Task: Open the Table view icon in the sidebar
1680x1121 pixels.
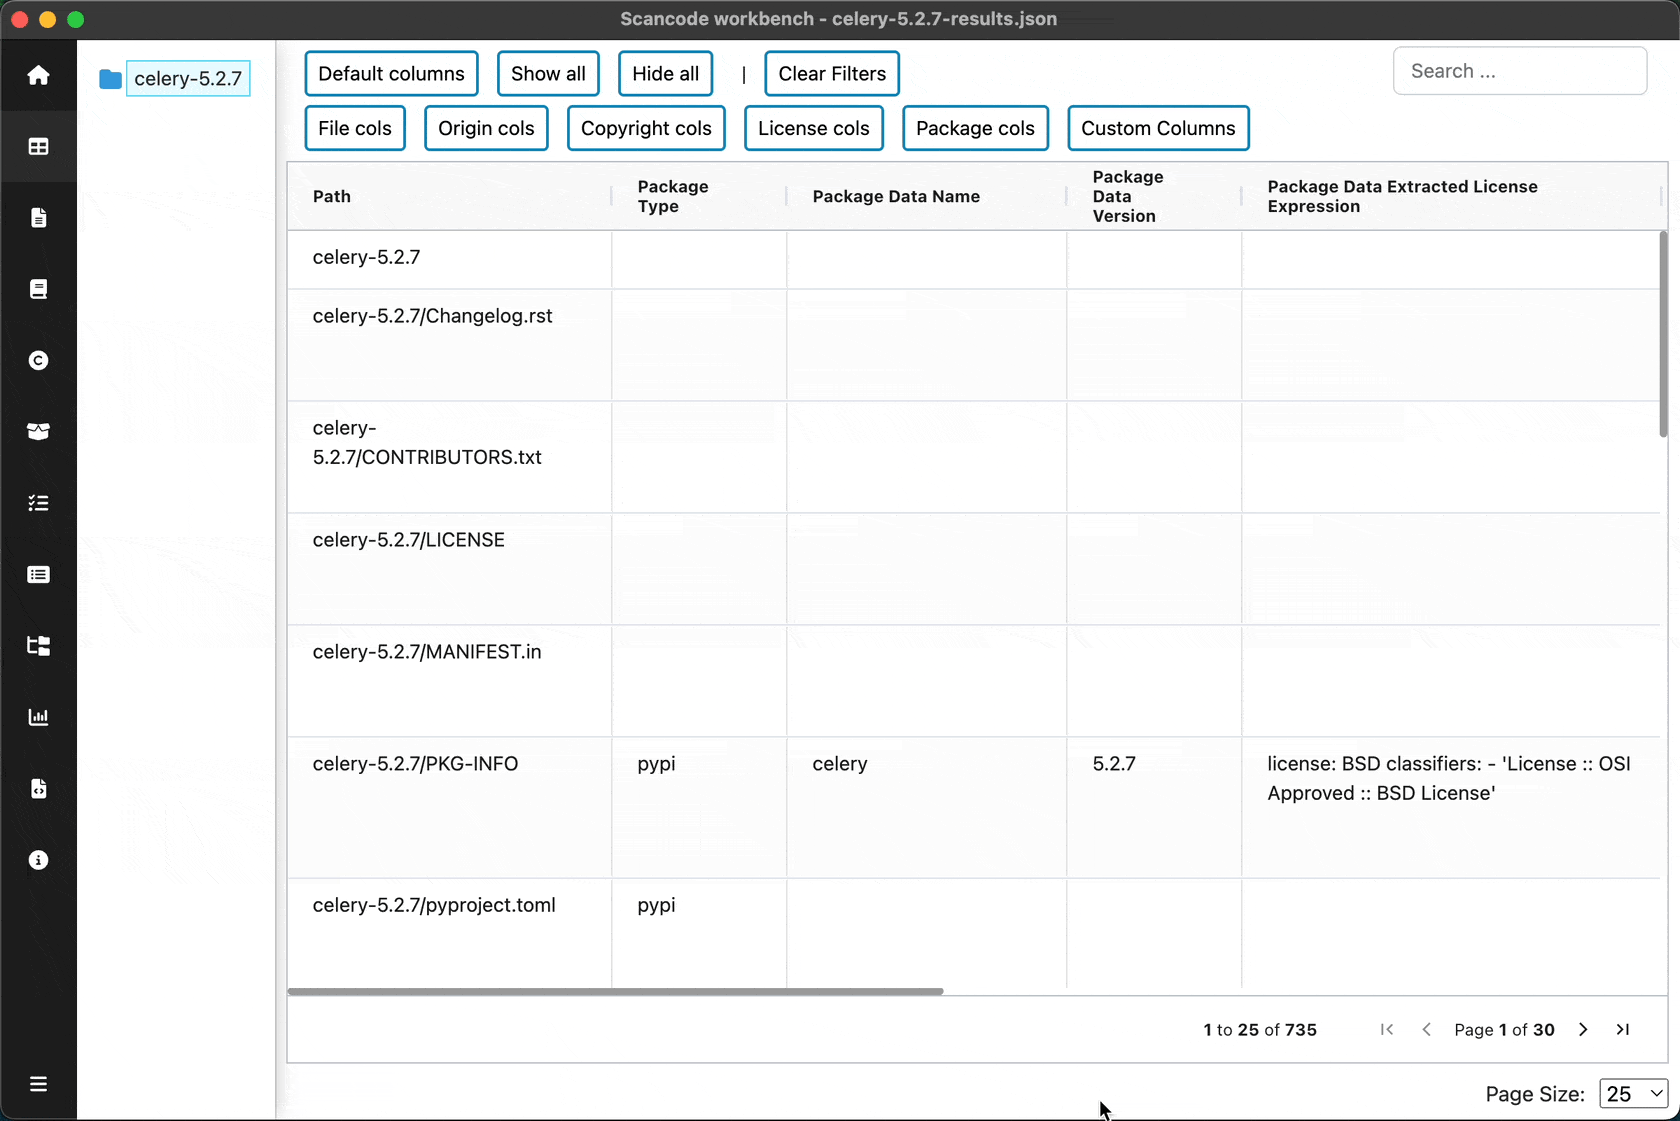Action: point(38,147)
